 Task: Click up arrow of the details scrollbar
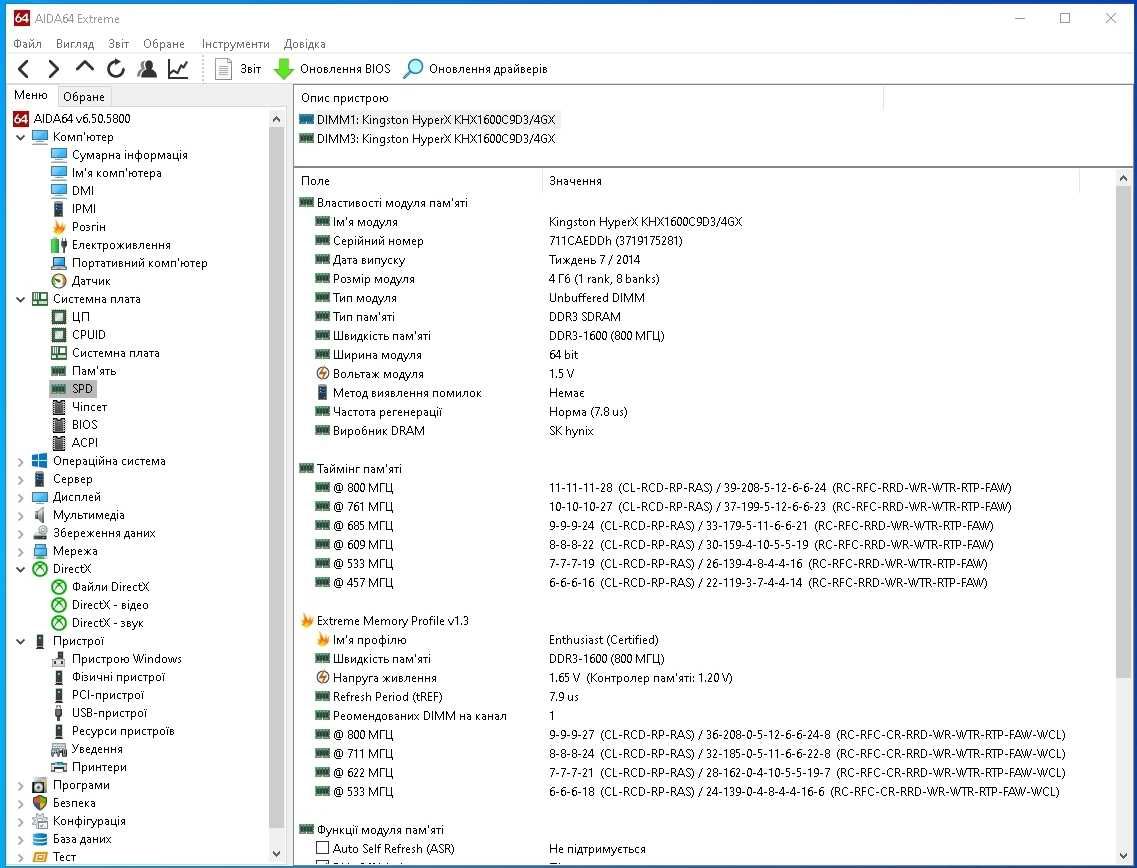(1123, 178)
